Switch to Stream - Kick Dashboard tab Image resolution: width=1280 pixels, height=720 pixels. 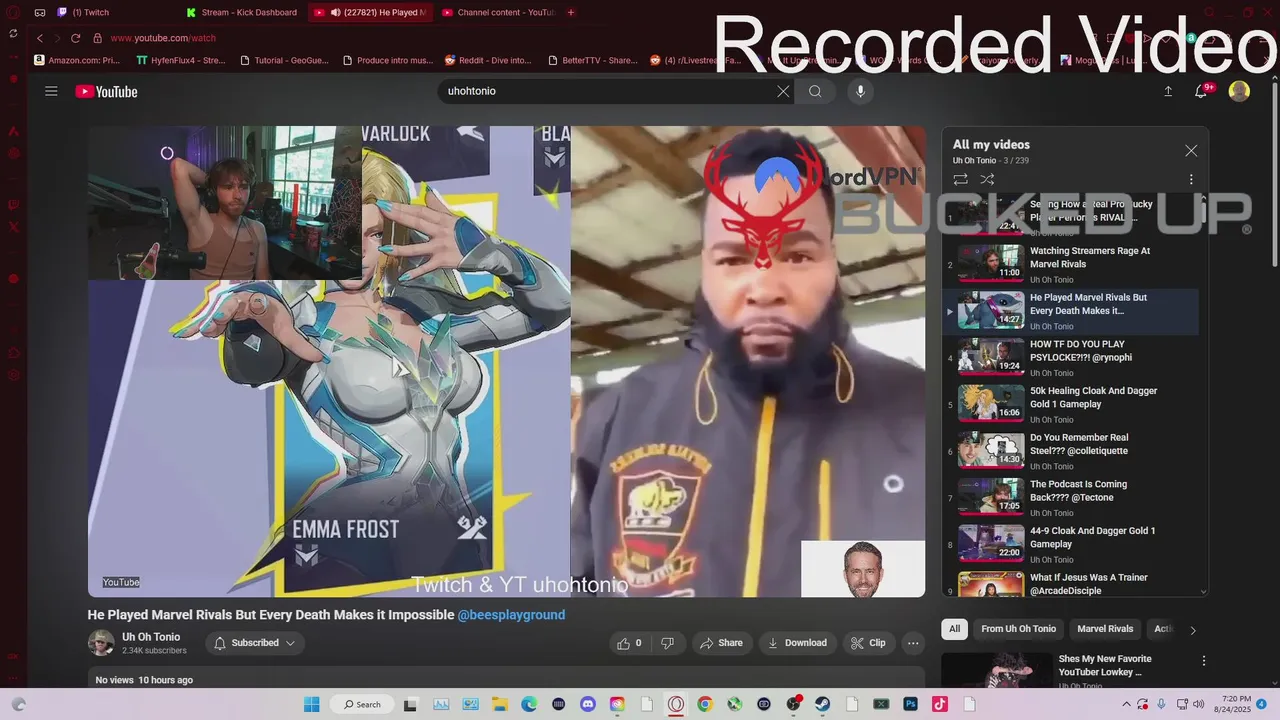coord(242,12)
